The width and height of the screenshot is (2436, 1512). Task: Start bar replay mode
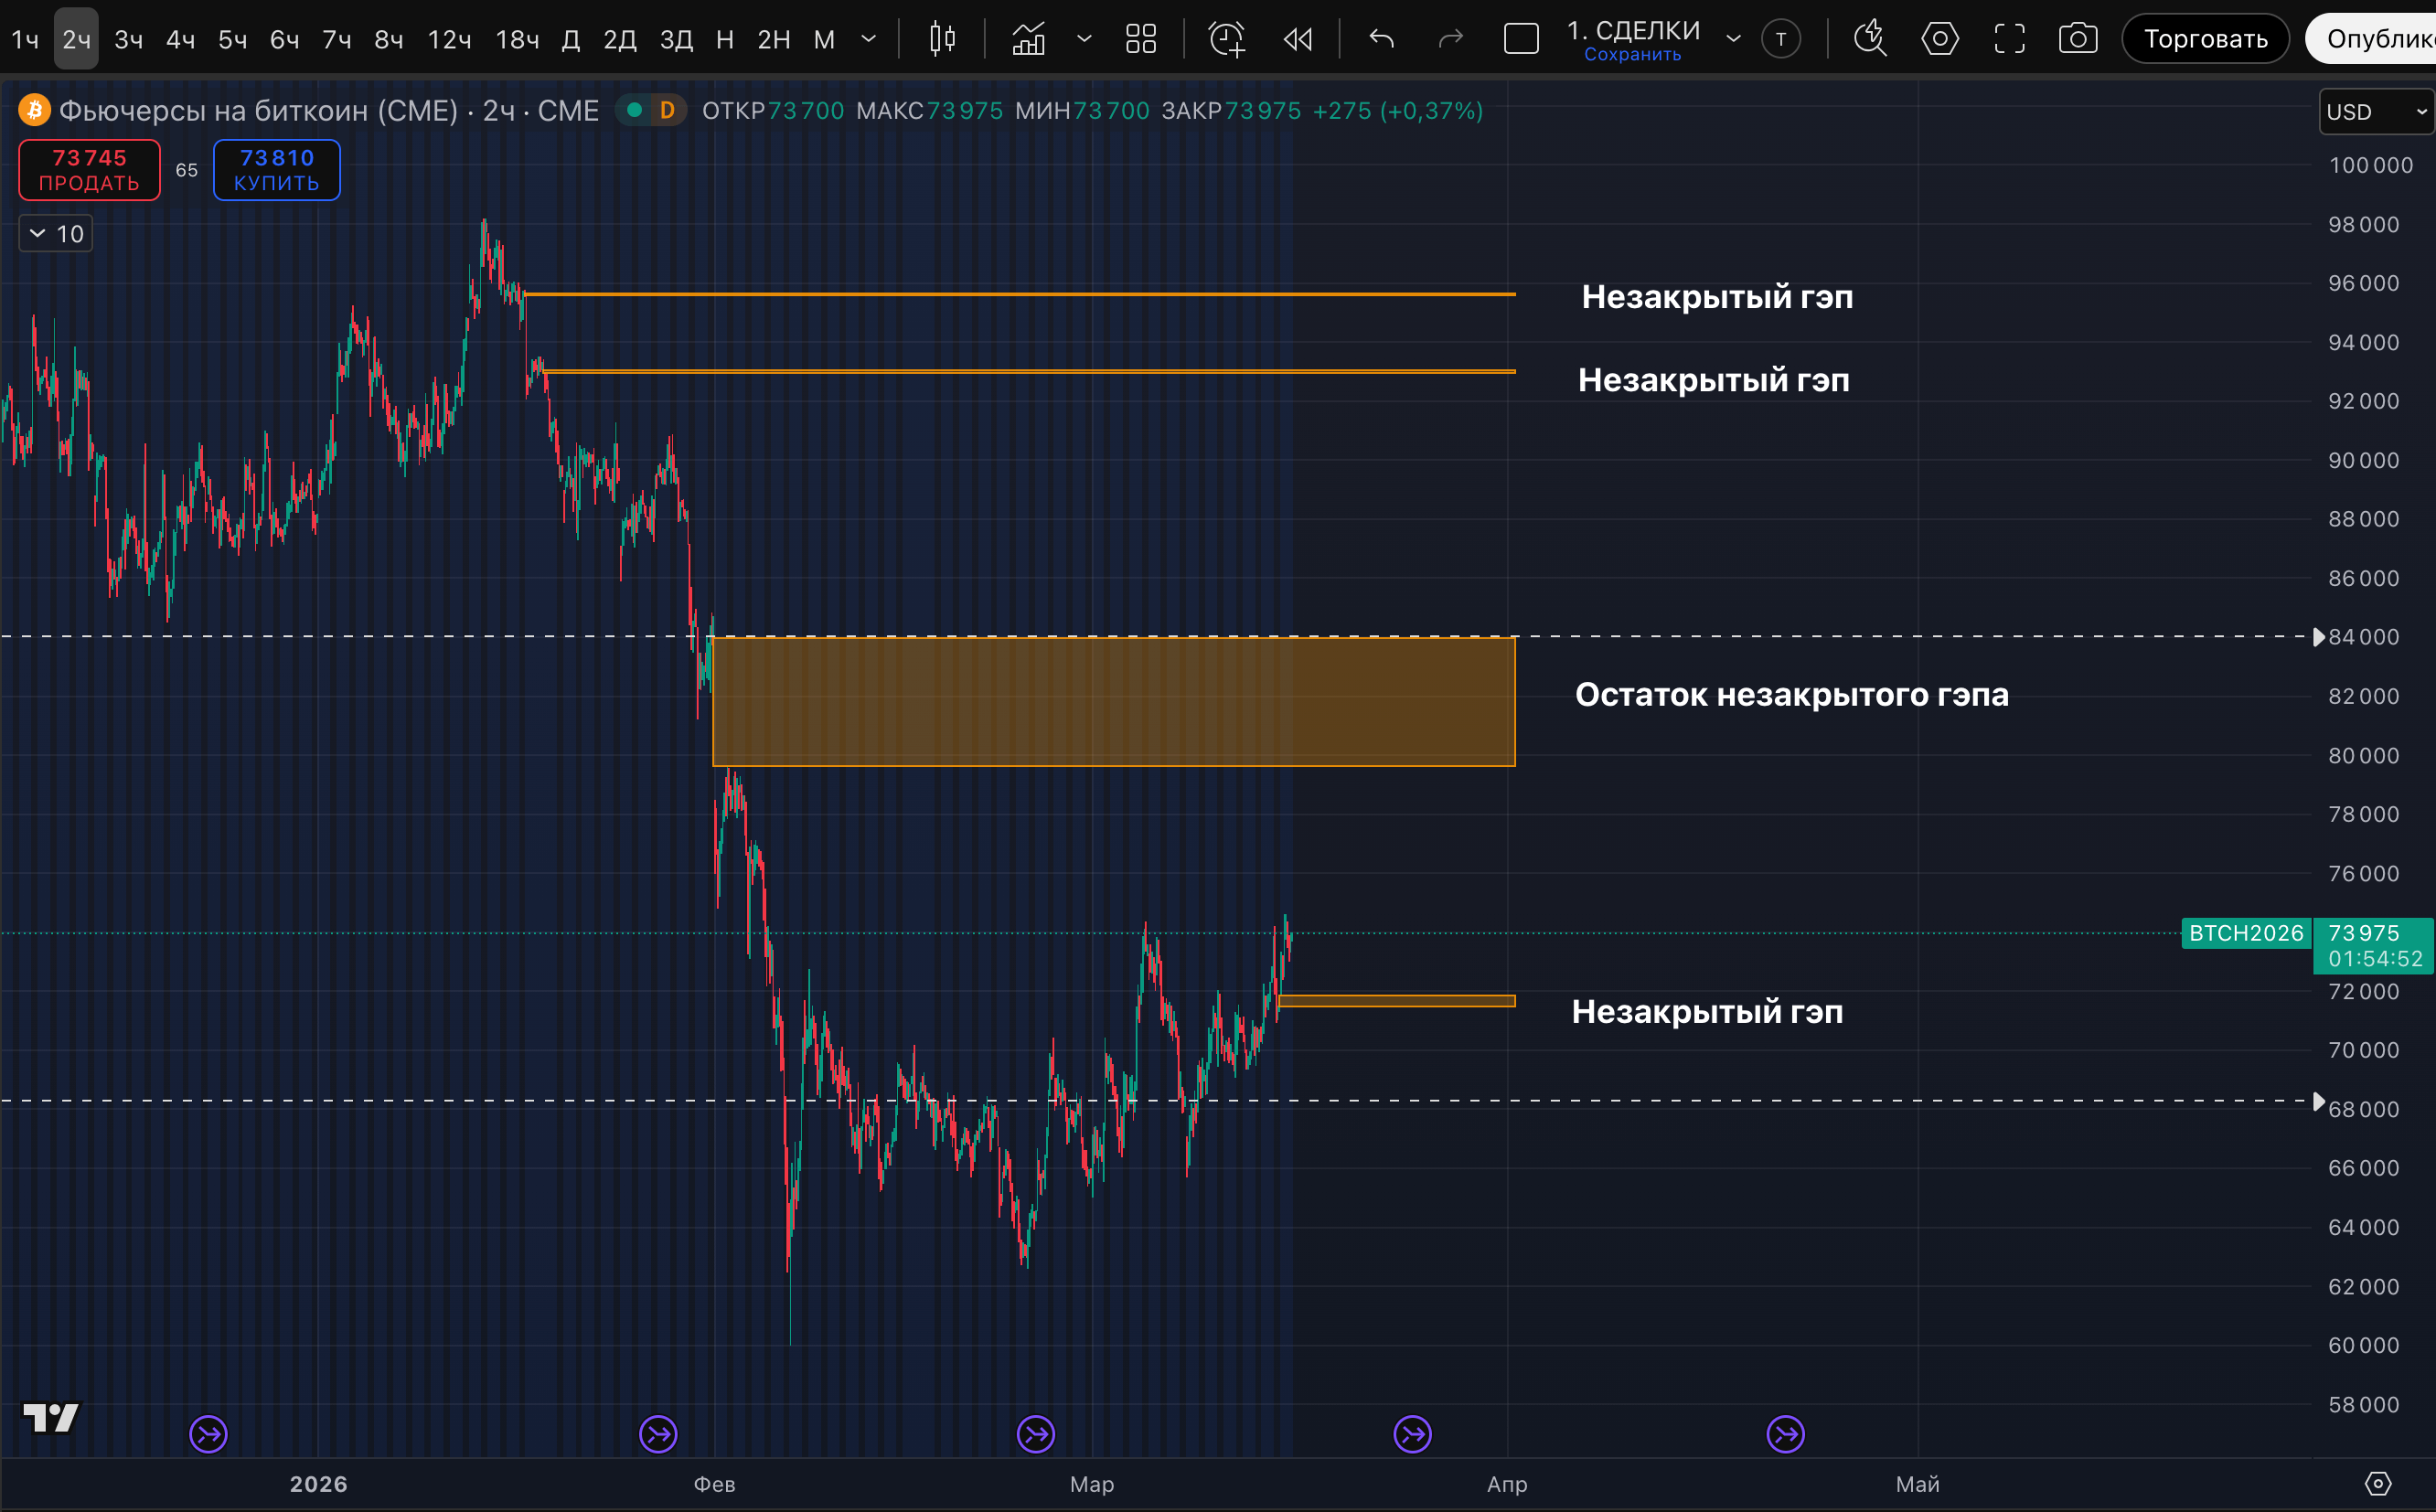1298,39
